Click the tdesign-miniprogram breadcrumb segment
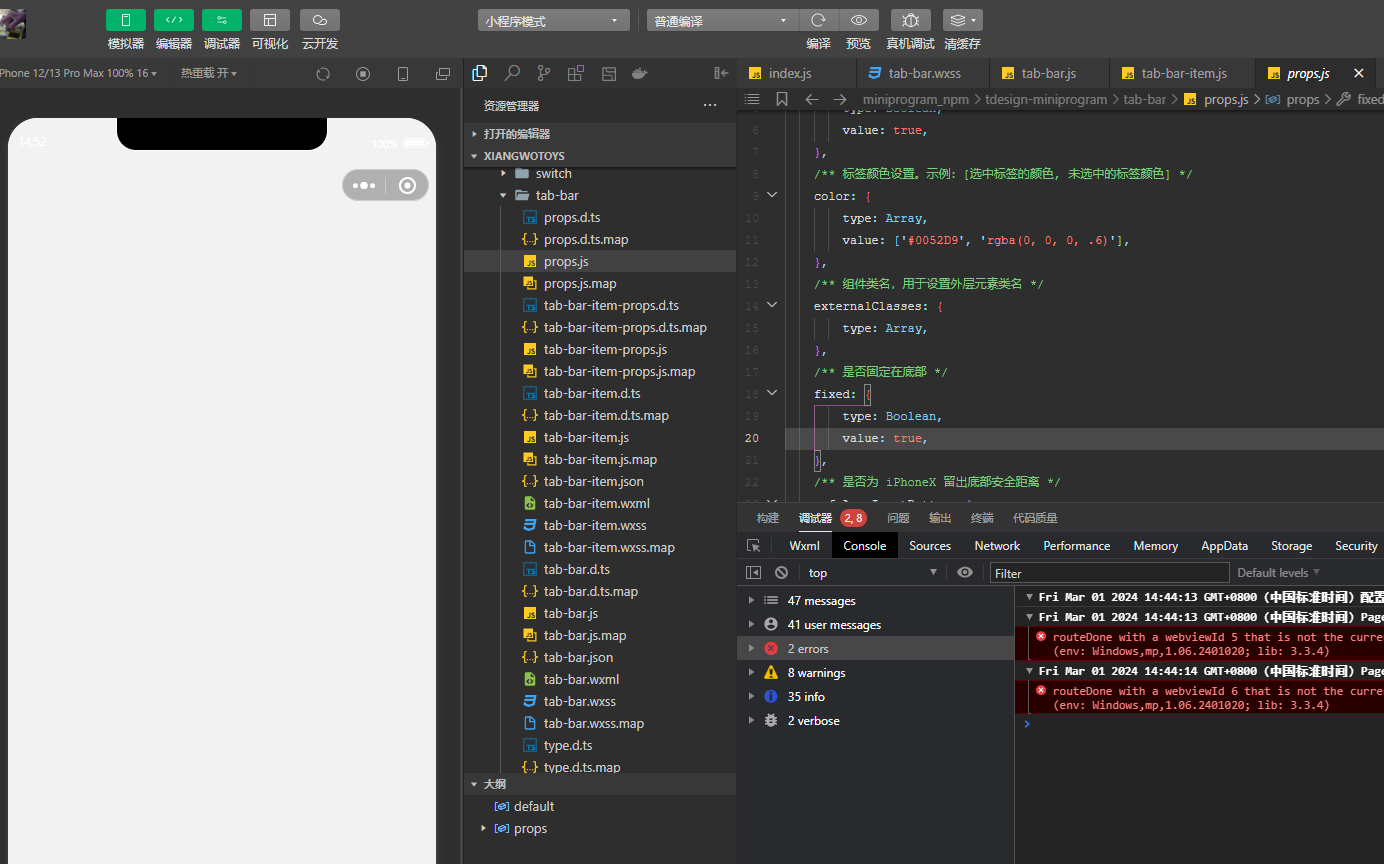 [1046, 99]
